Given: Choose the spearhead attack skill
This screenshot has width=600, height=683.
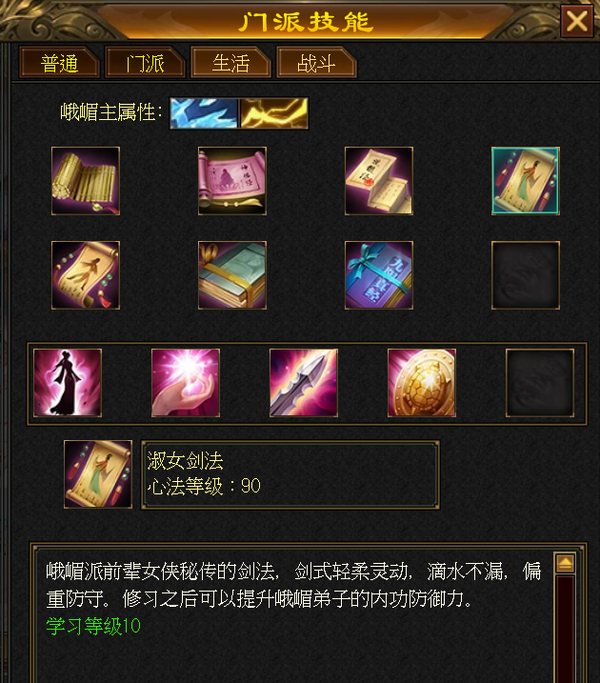Looking at the screenshot, I should tap(304, 383).
